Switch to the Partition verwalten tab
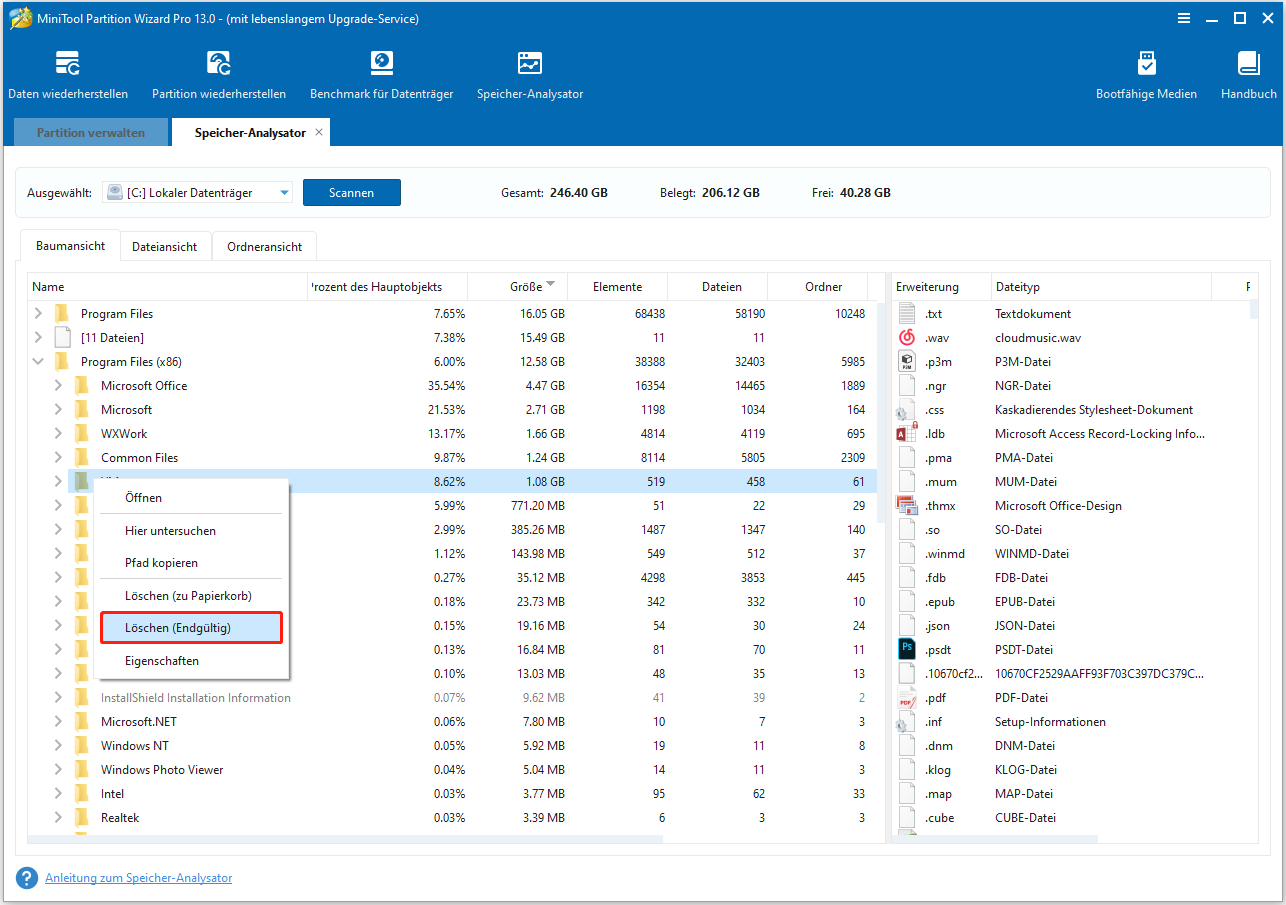This screenshot has width=1286, height=905. pos(90,131)
